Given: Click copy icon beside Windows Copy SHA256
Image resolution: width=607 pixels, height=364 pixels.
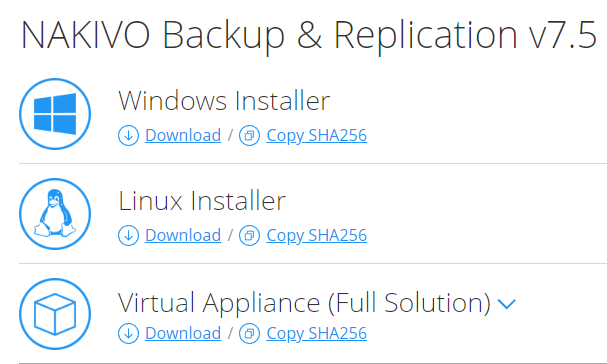Looking at the screenshot, I should pyautogui.click(x=249, y=136).
